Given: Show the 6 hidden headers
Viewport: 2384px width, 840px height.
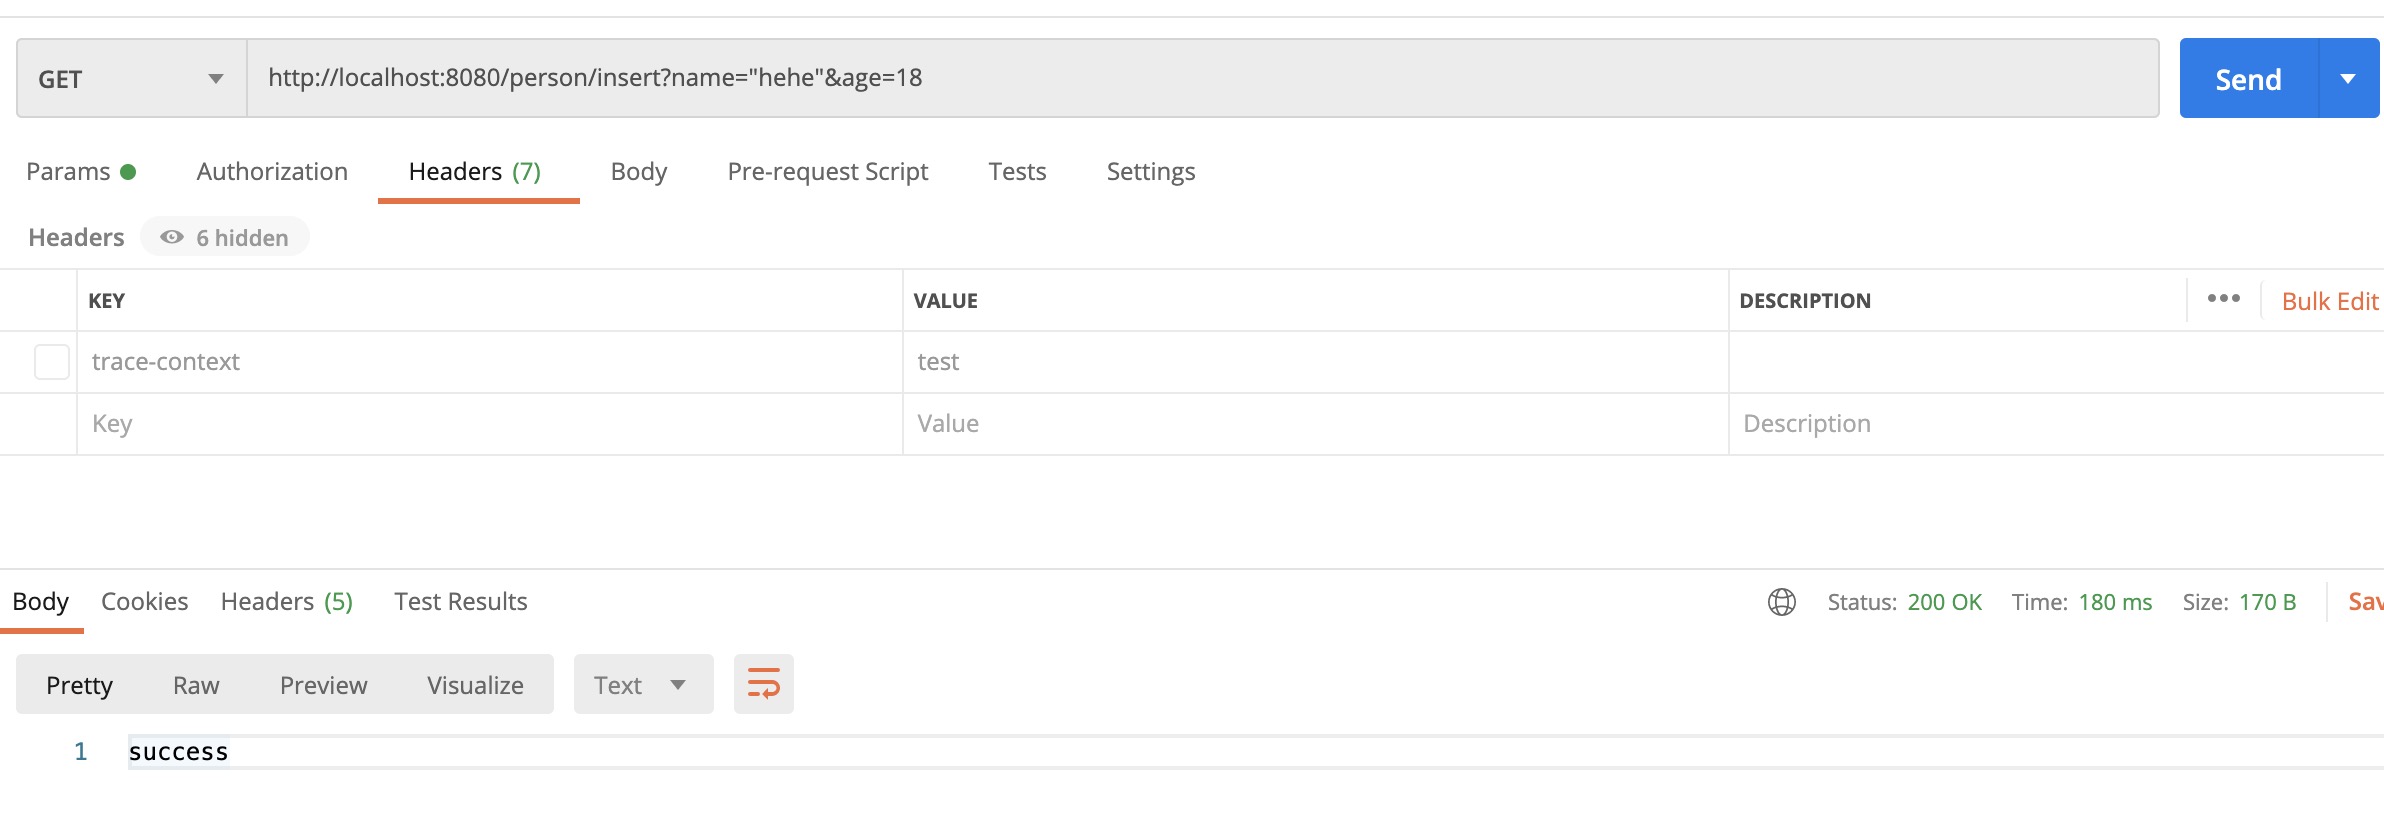Looking at the screenshot, I should [225, 238].
